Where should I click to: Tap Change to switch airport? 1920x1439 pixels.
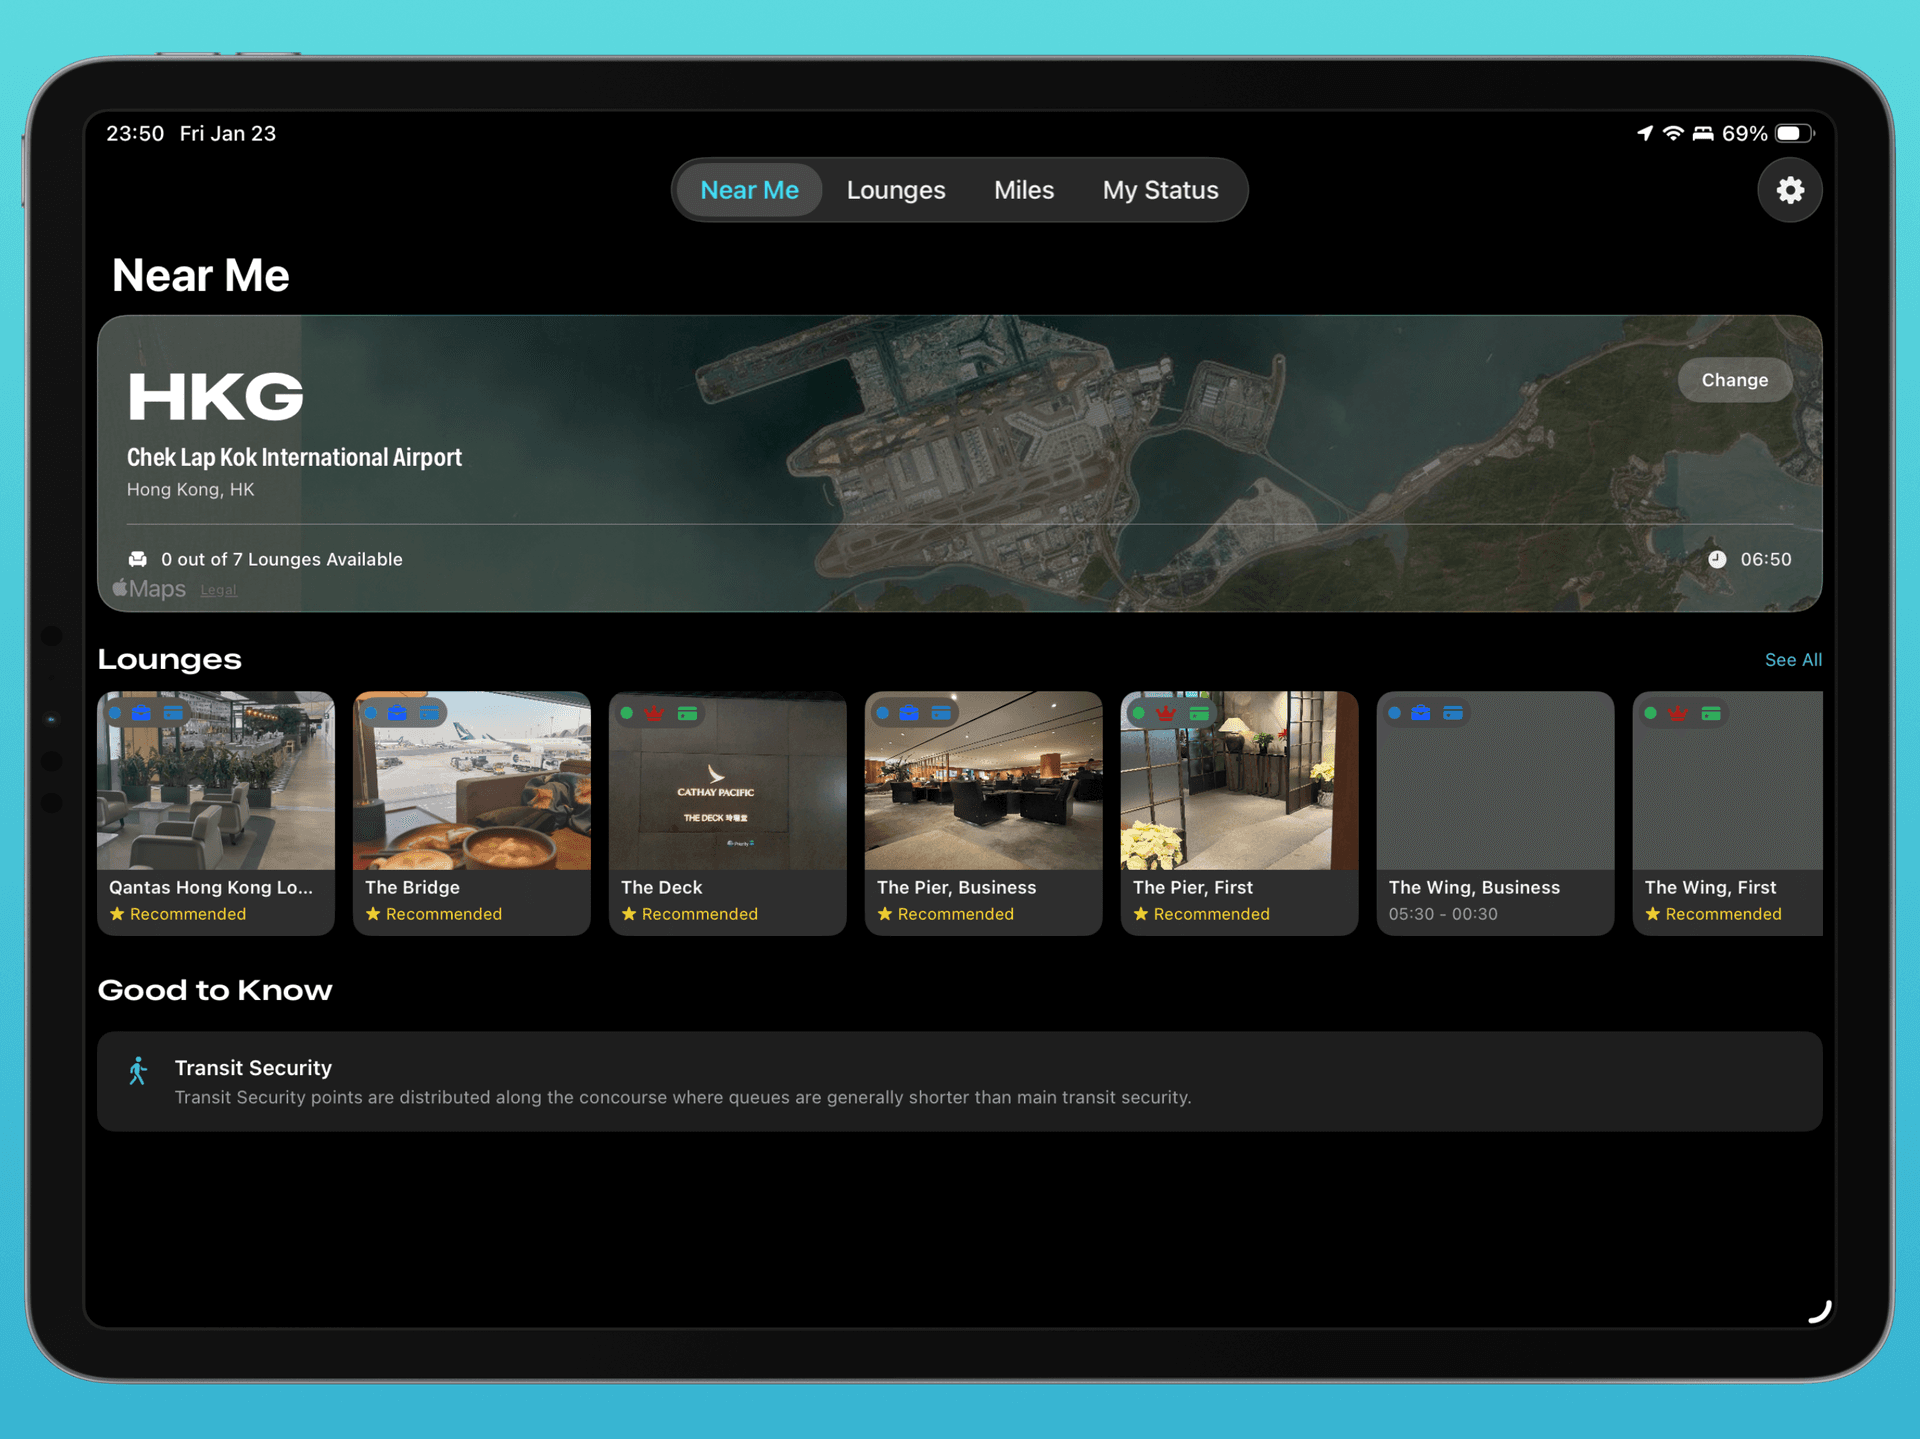1734,380
